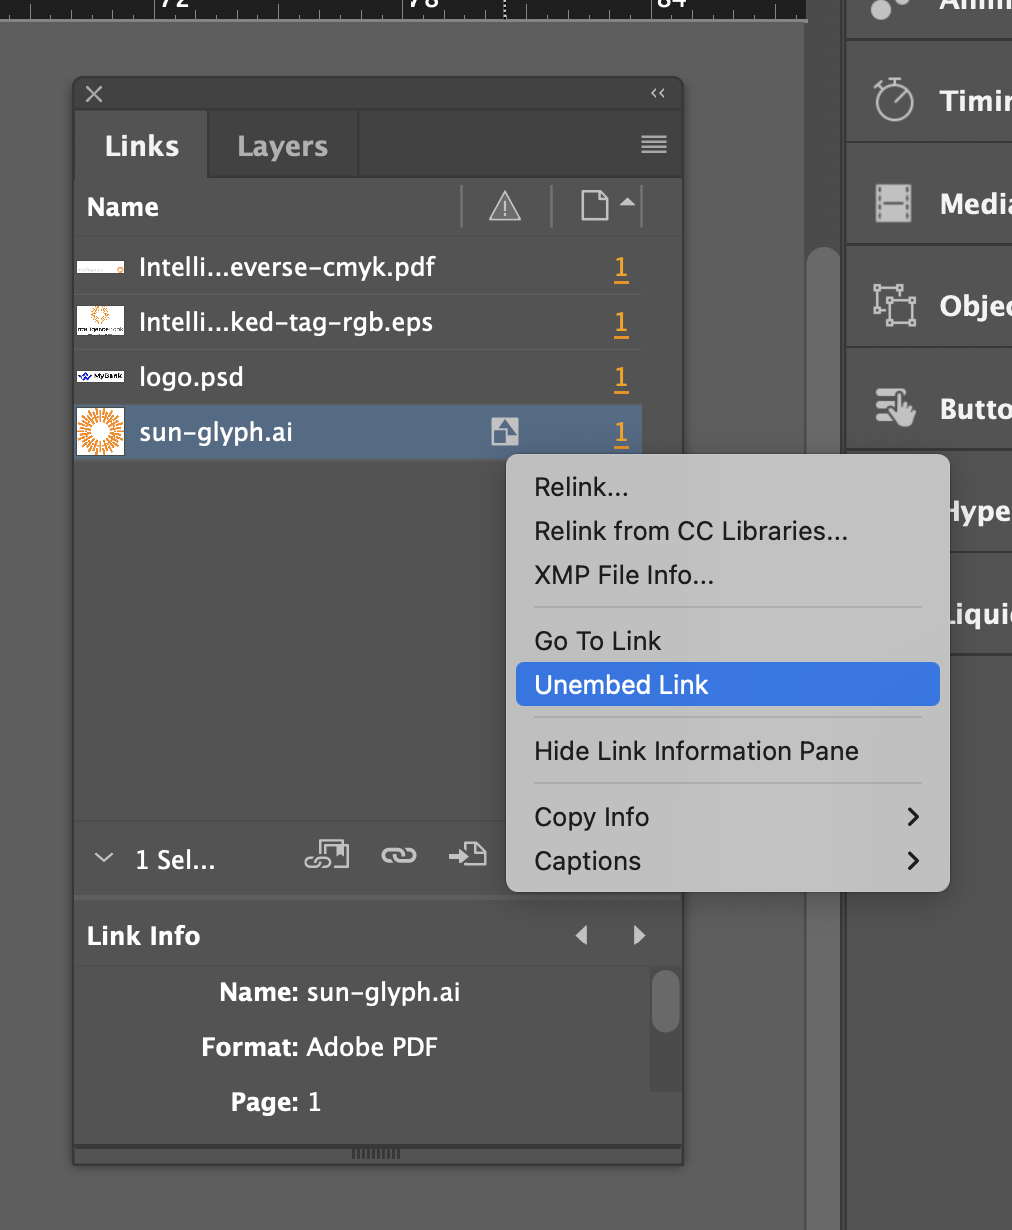Click the Link Info pane scrollbar

[x=665, y=1002]
